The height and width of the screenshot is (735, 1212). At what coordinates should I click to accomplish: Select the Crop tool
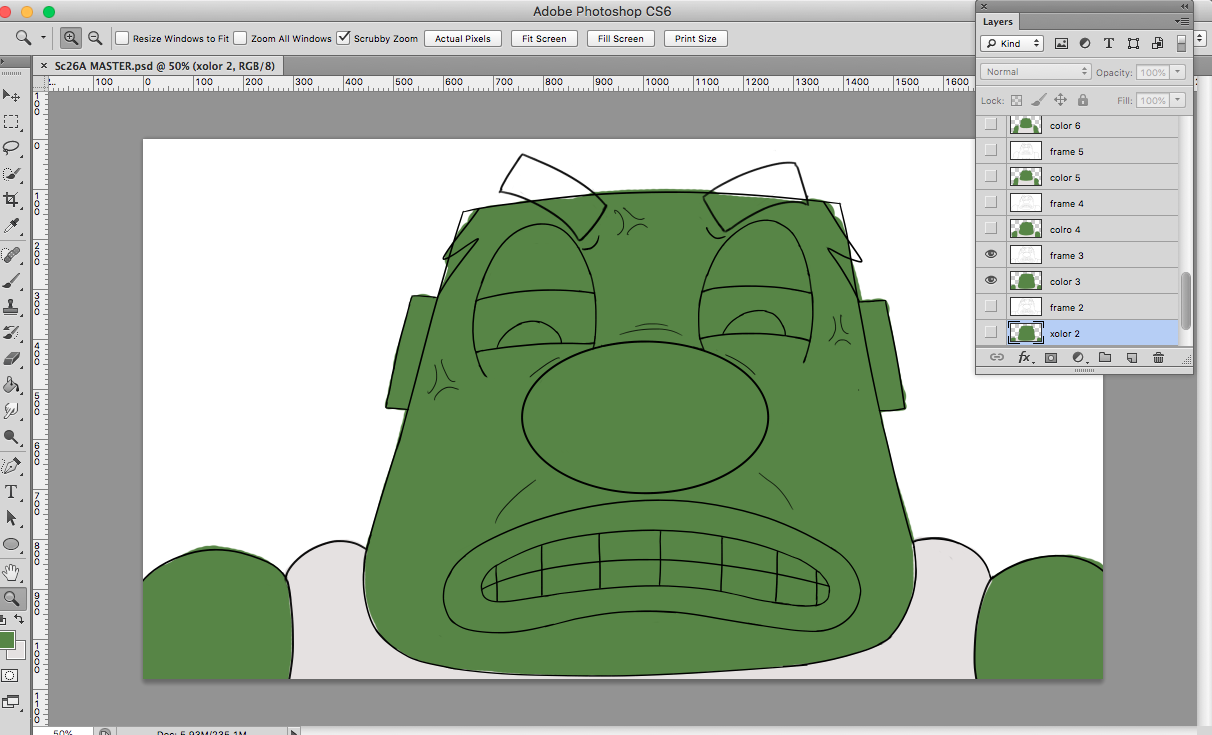coord(12,200)
